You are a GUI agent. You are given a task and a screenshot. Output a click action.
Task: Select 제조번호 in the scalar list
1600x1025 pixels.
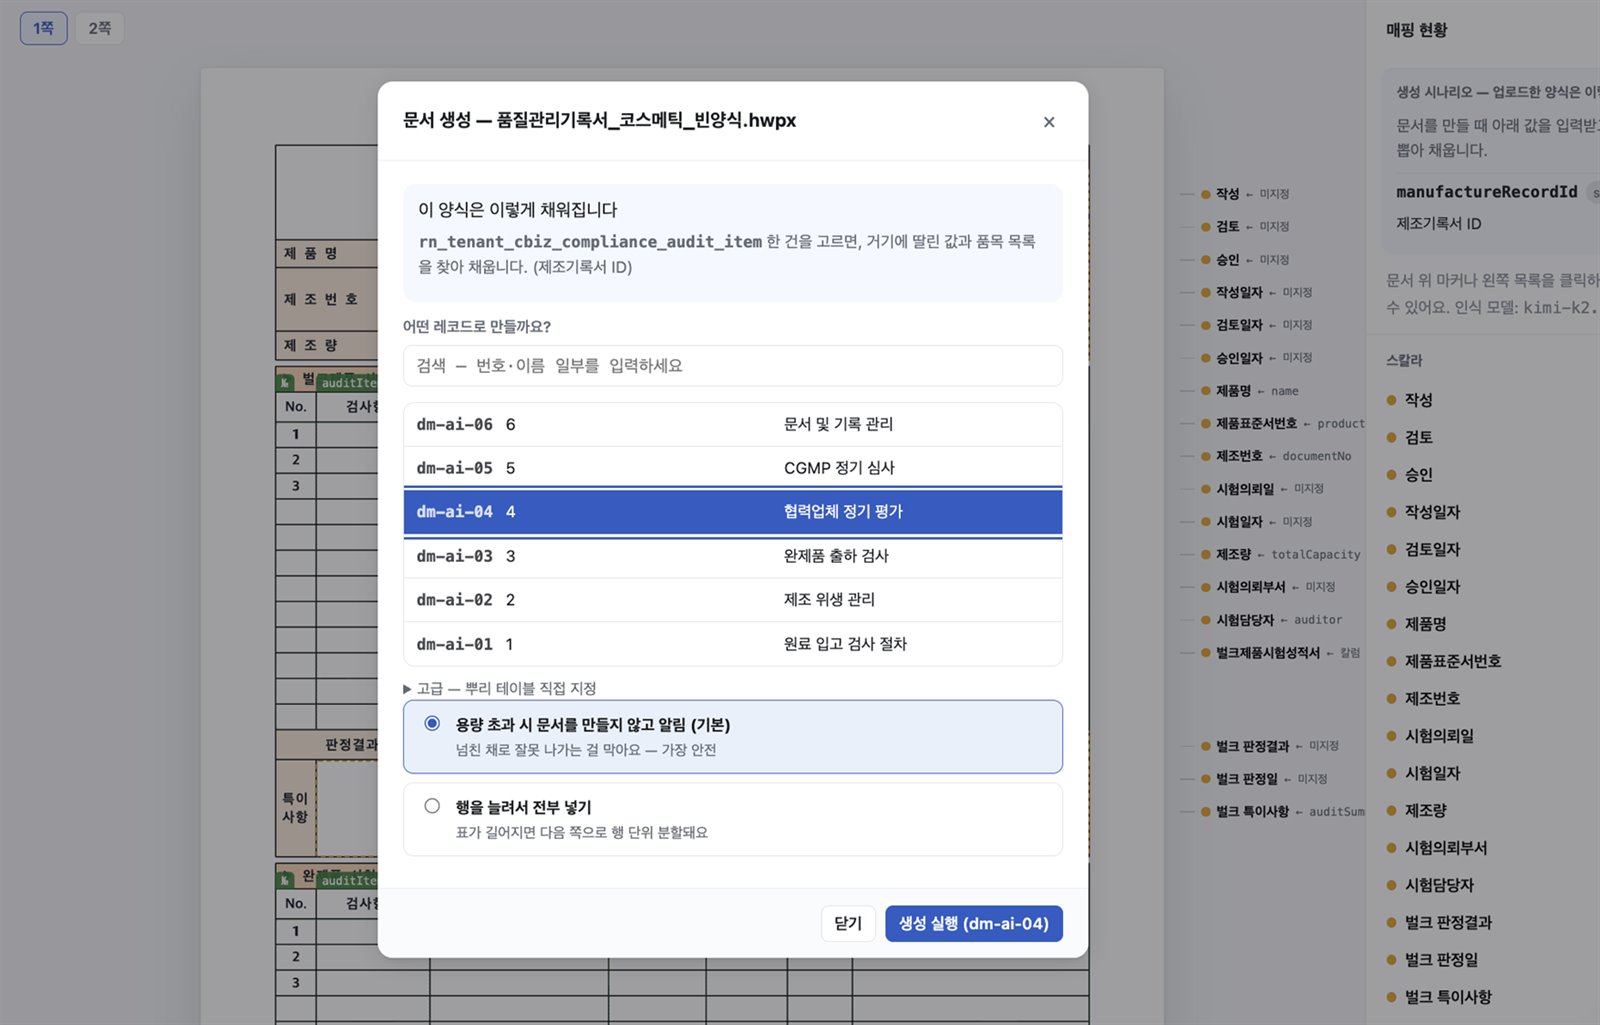[1433, 698]
